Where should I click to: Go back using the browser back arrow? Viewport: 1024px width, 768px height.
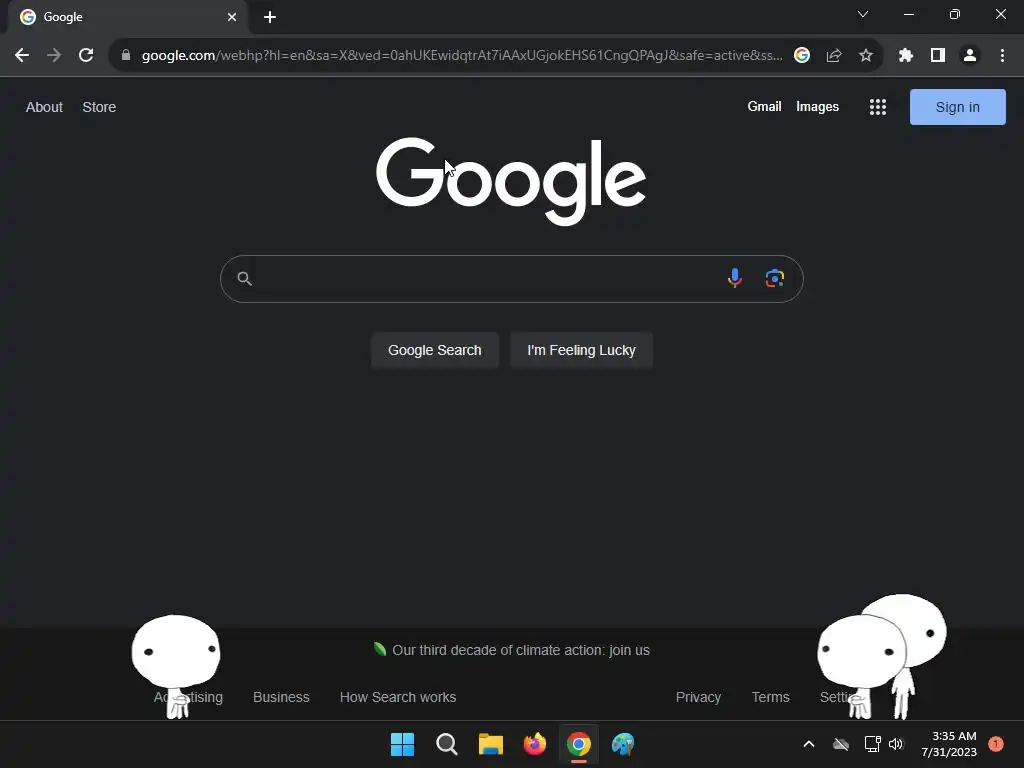pyautogui.click(x=22, y=56)
